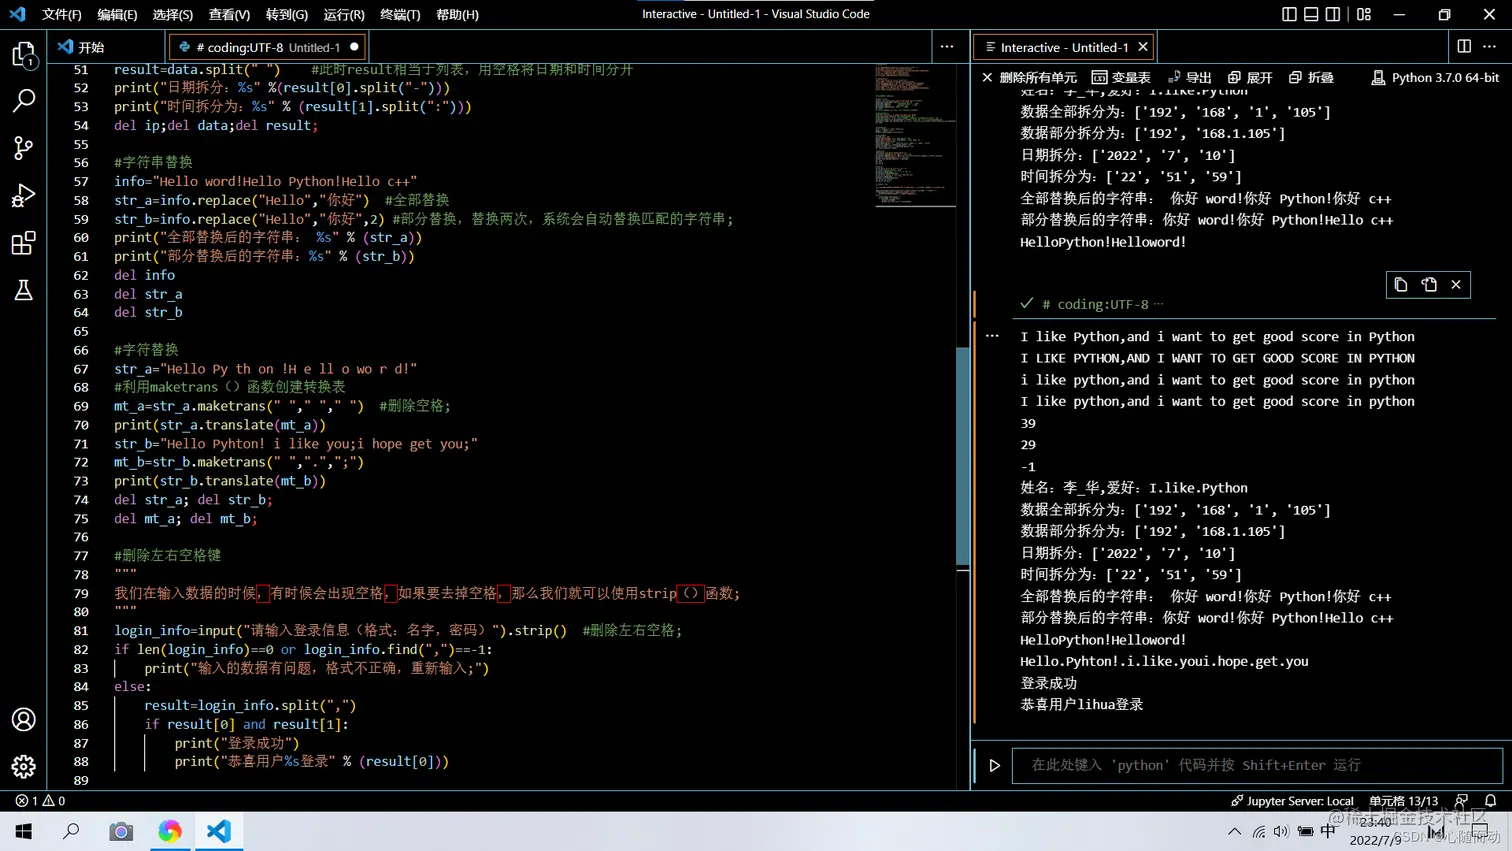Open Interactive panel More Actions ellipsis
Image resolution: width=1512 pixels, height=851 pixels.
(x=1490, y=47)
